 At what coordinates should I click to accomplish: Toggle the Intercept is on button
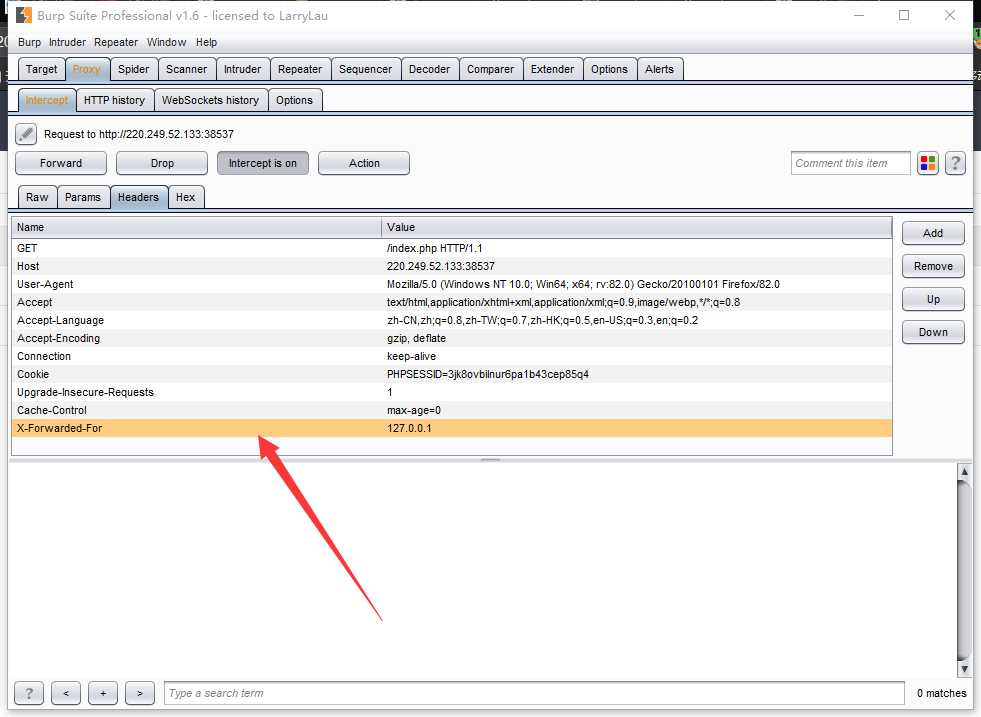click(263, 163)
